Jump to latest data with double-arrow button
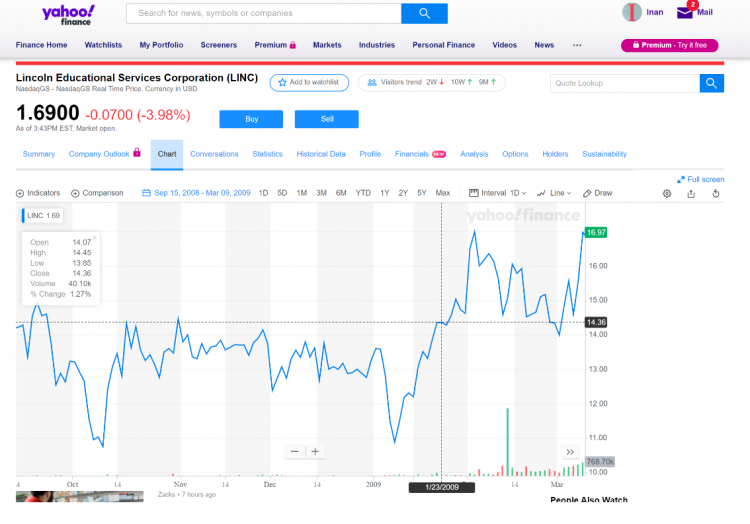The width and height of the screenshot is (750, 524). click(570, 451)
